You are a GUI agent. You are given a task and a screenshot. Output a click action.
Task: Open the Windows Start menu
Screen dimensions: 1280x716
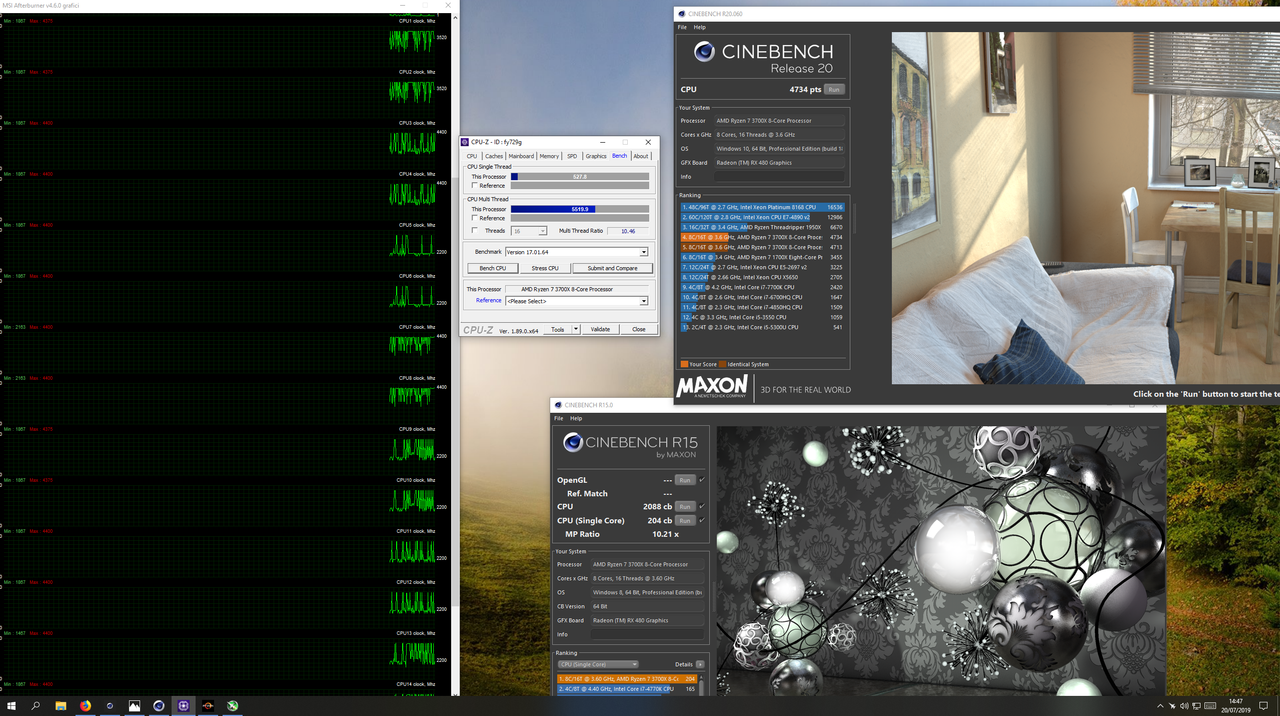tap(10, 705)
